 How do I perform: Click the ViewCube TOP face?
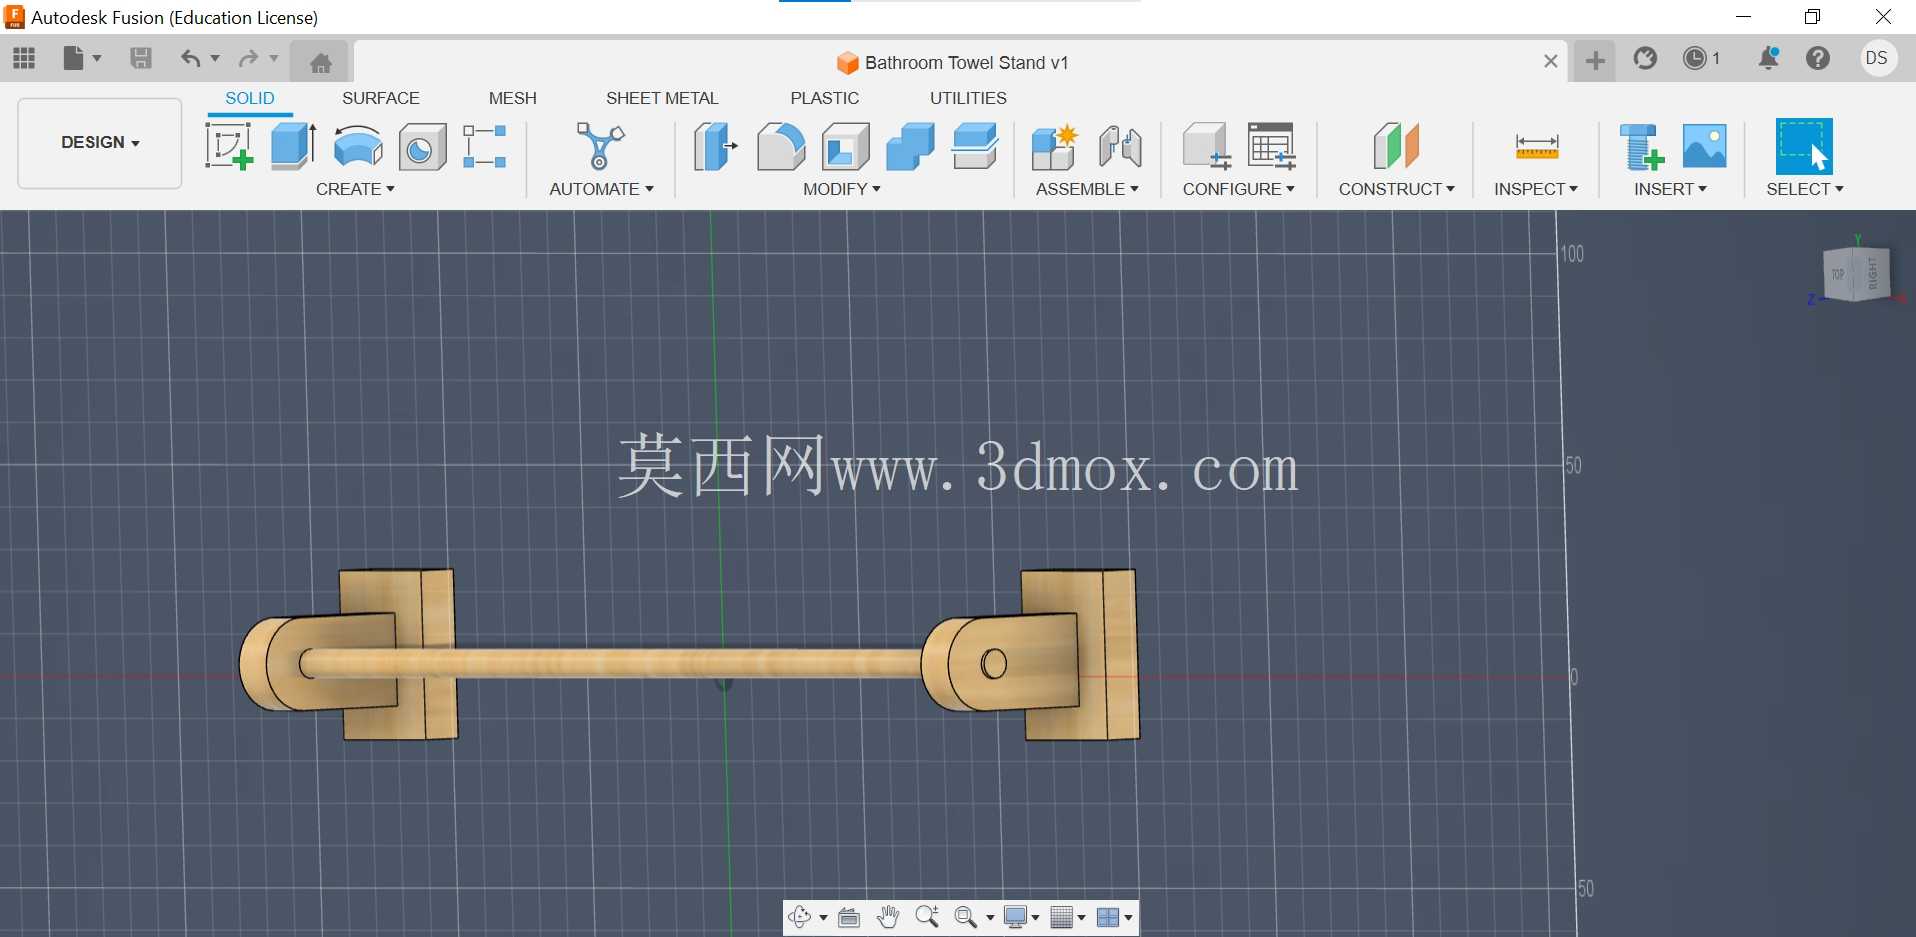point(1838,274)
